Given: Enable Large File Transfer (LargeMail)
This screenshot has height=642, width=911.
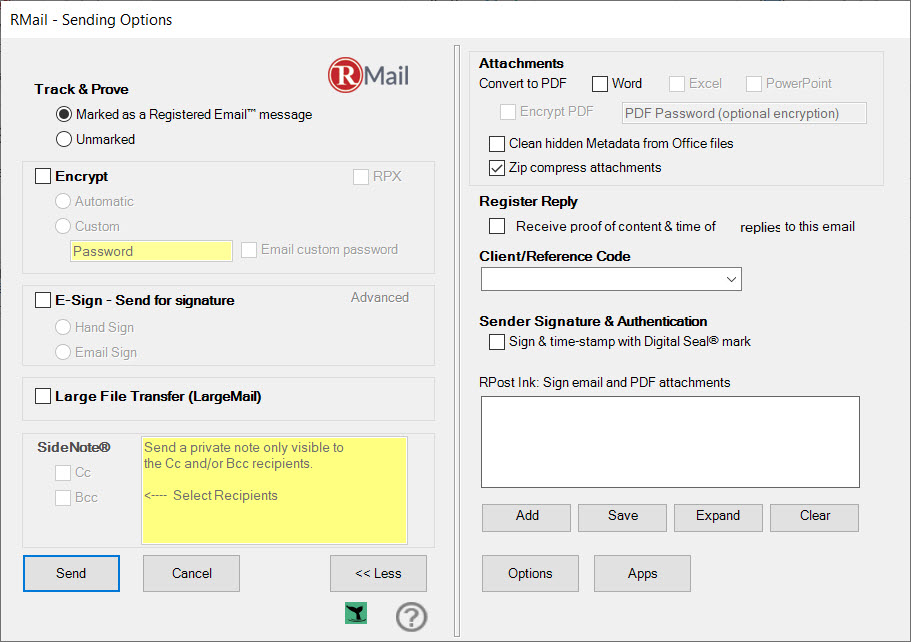Looking at the screenshot, I should pos(43,396).
